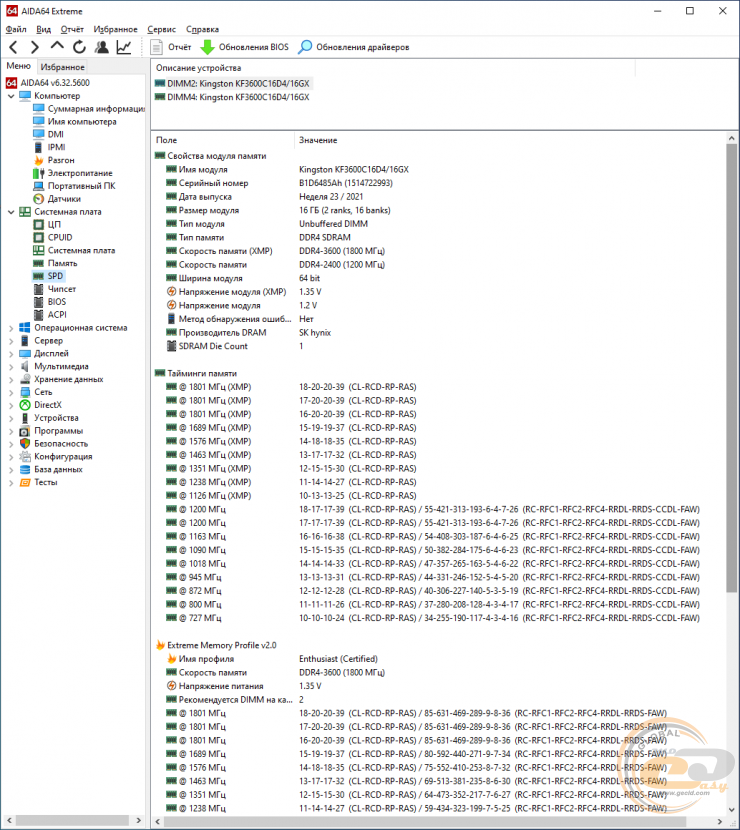Expand the Операционная система node

pyautogui.click(x=11, y=328)
